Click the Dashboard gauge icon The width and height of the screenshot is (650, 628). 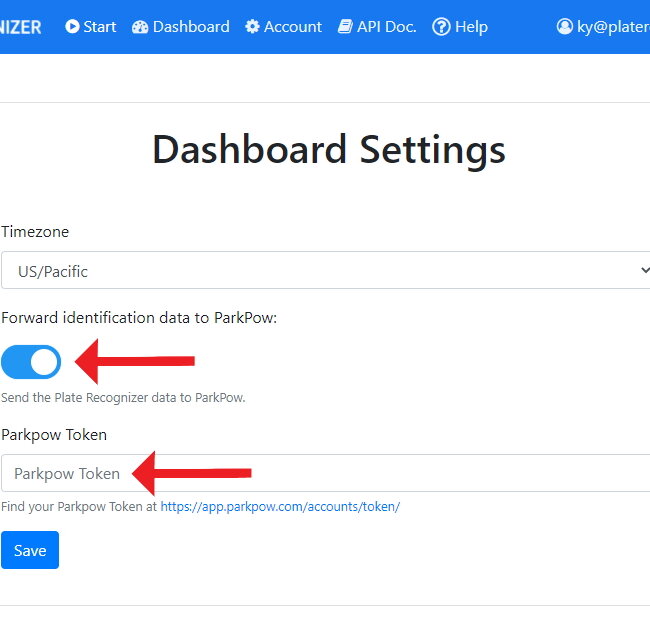[140, 27]
